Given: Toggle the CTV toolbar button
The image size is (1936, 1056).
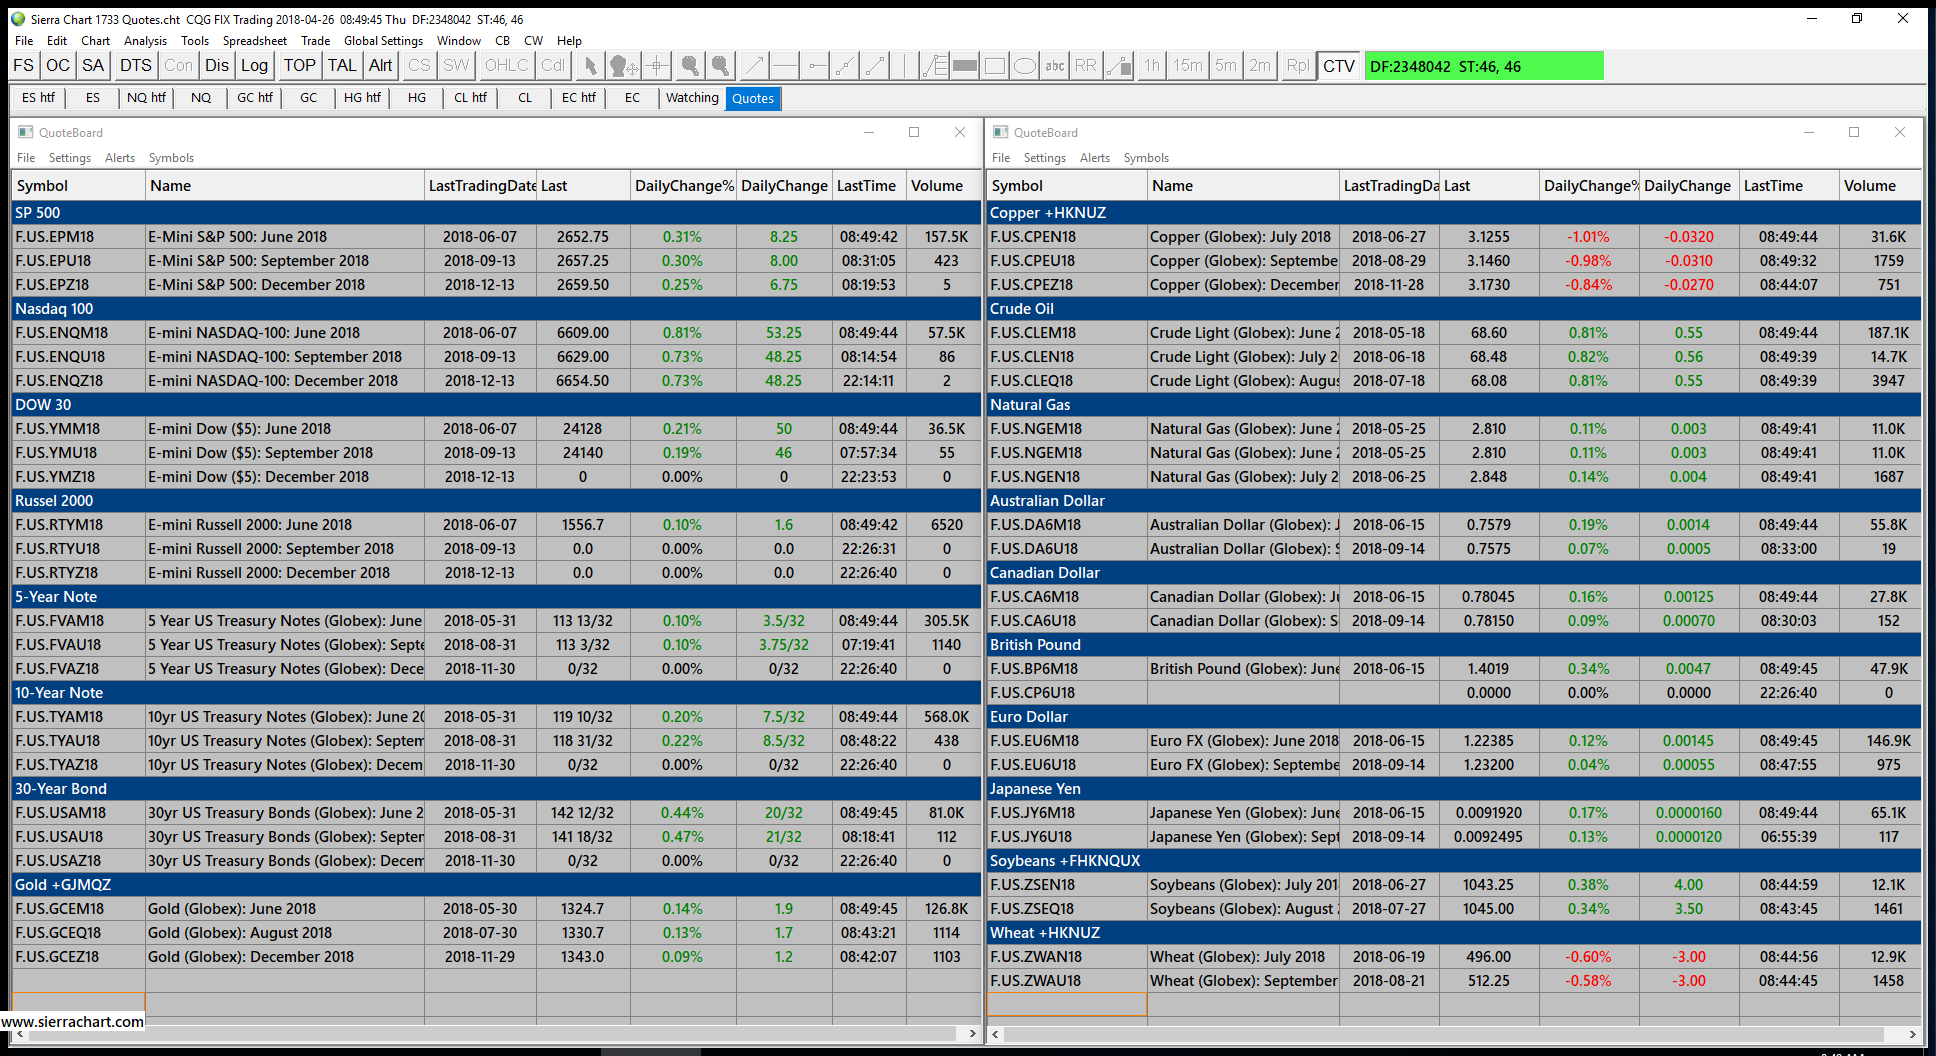Looking at the screenshot, I should tap(1338, 66).
